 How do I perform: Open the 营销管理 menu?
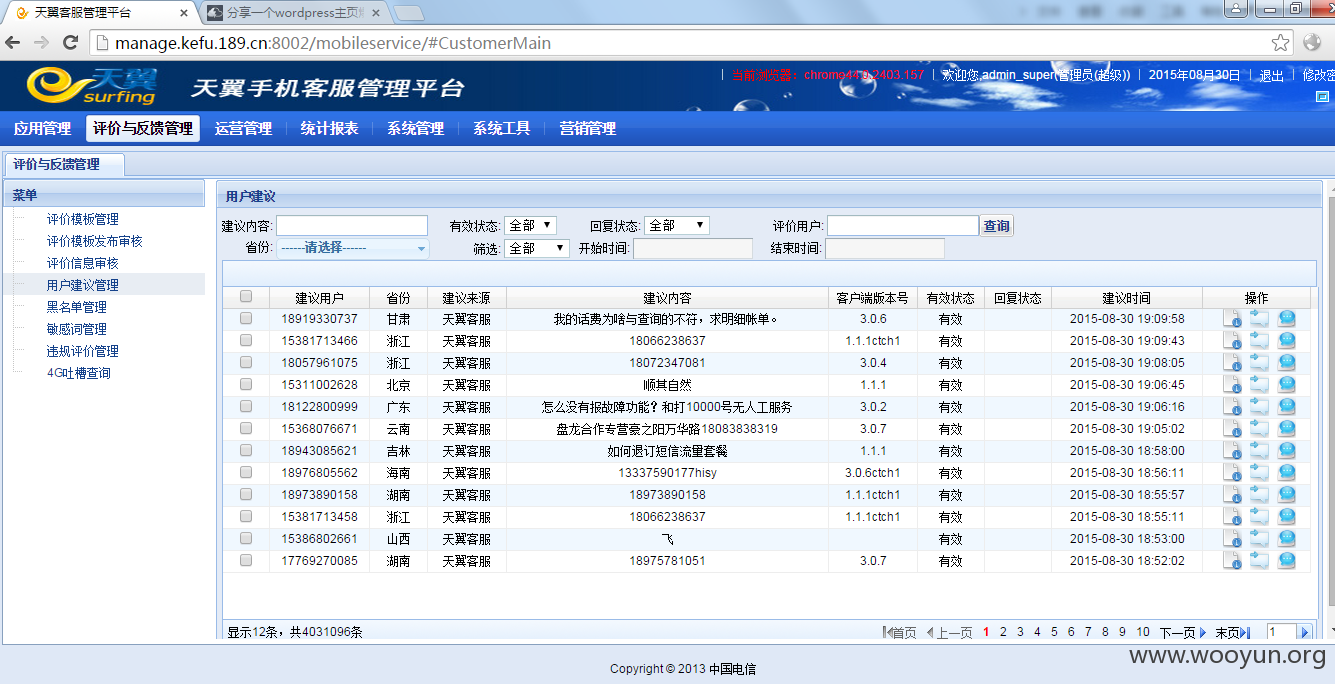tap(587, 128)
